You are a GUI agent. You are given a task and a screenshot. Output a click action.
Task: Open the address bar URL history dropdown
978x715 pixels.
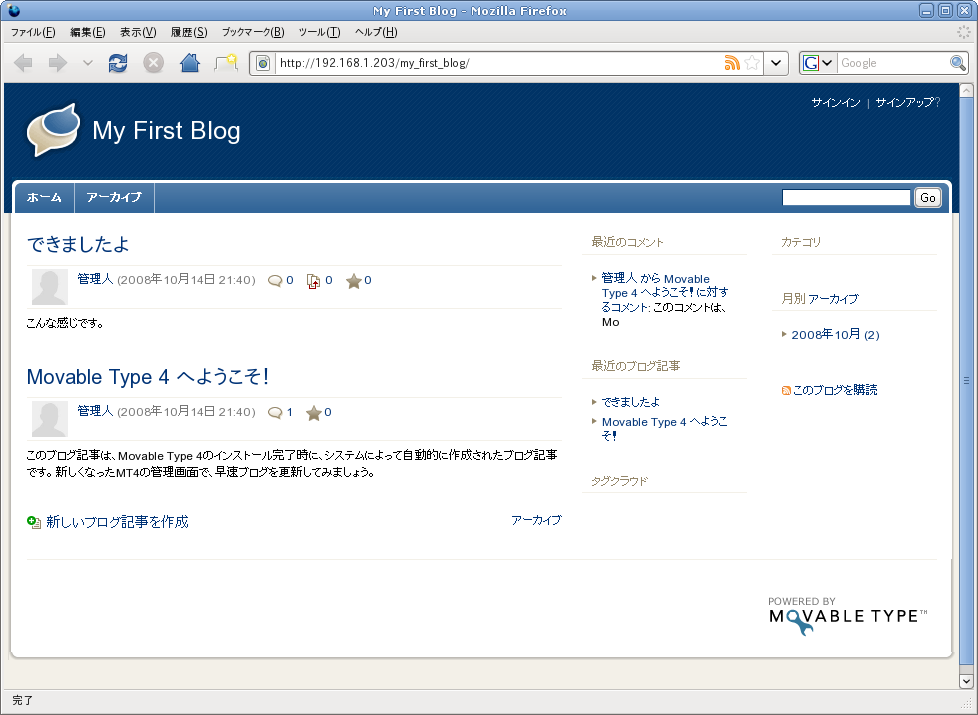click(776, 63)
